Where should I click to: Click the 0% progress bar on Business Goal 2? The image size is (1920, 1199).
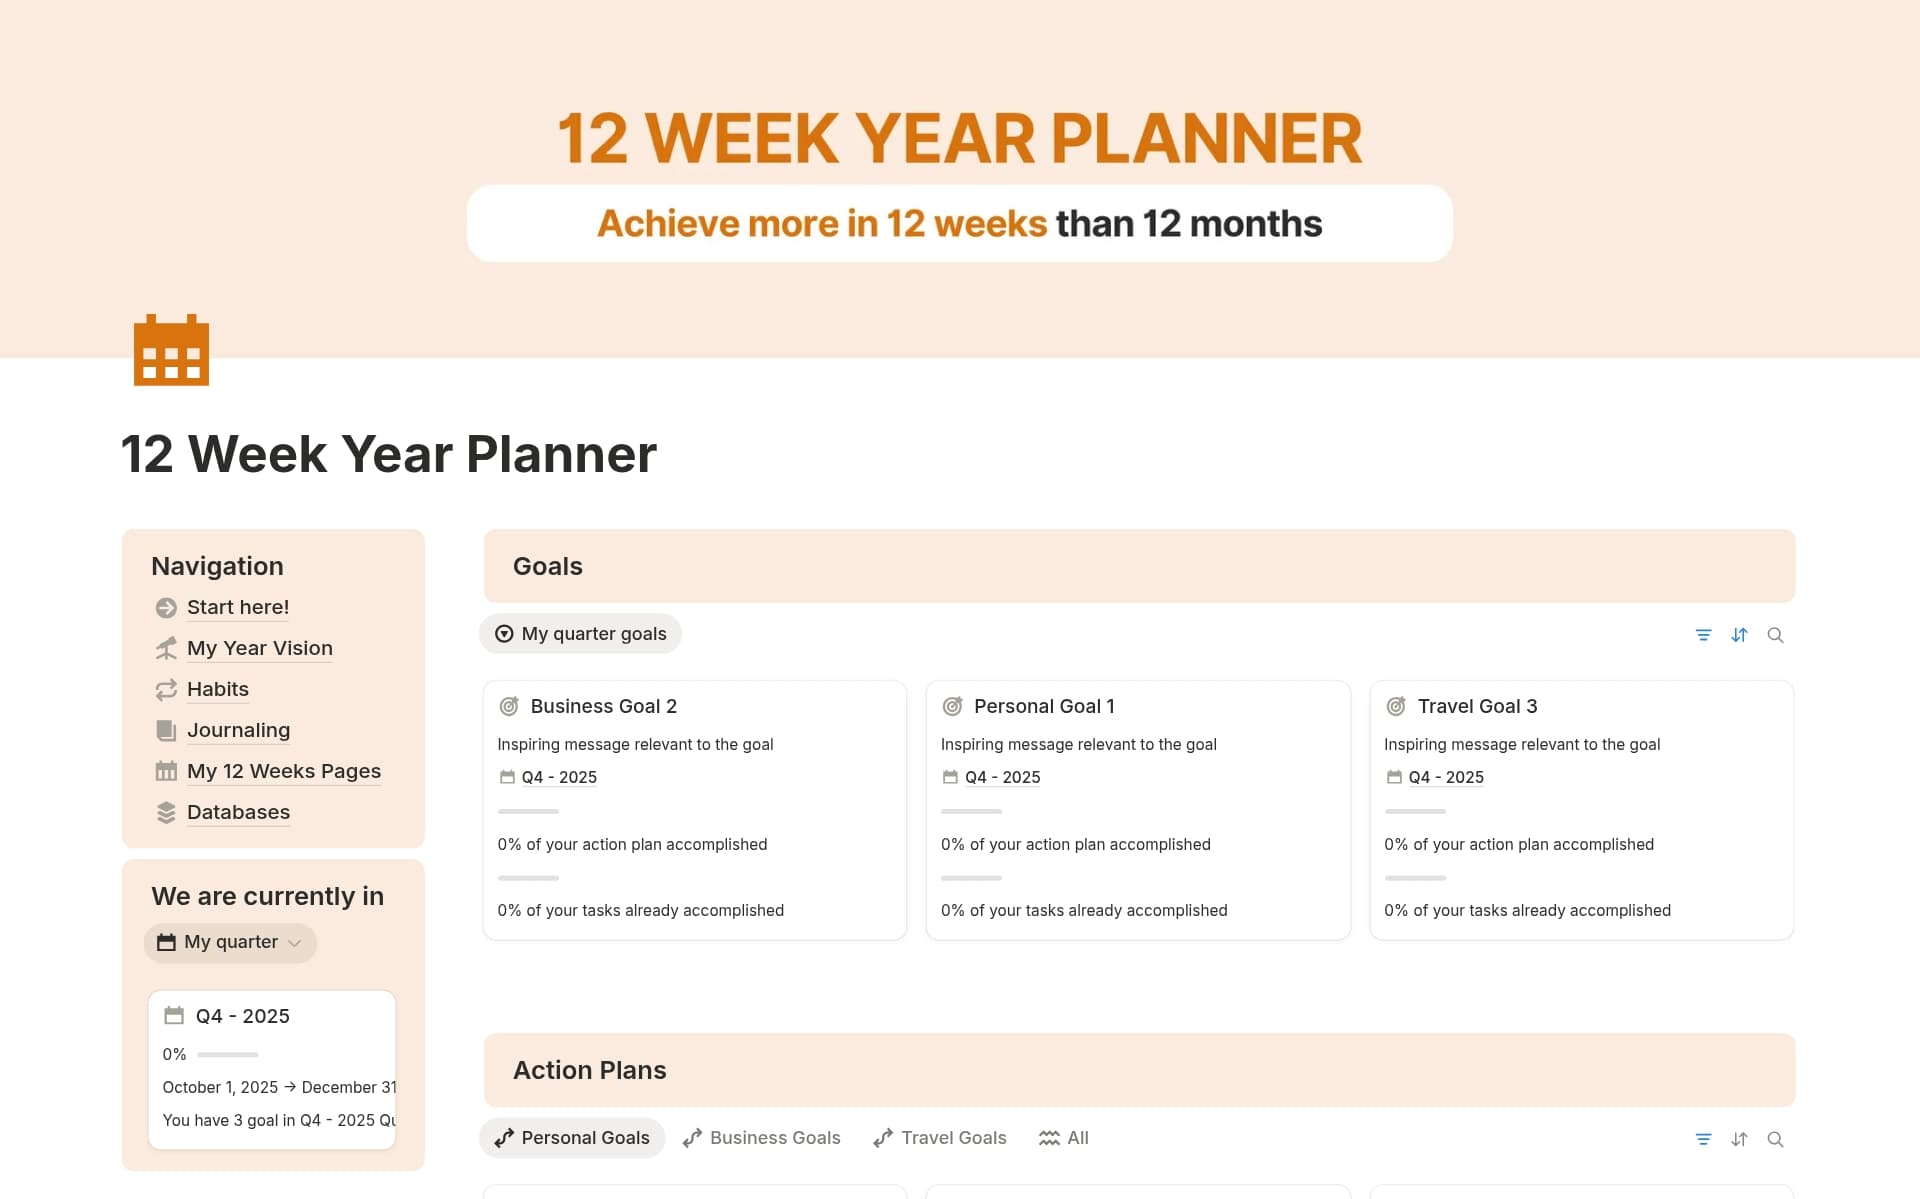point(527,811)
